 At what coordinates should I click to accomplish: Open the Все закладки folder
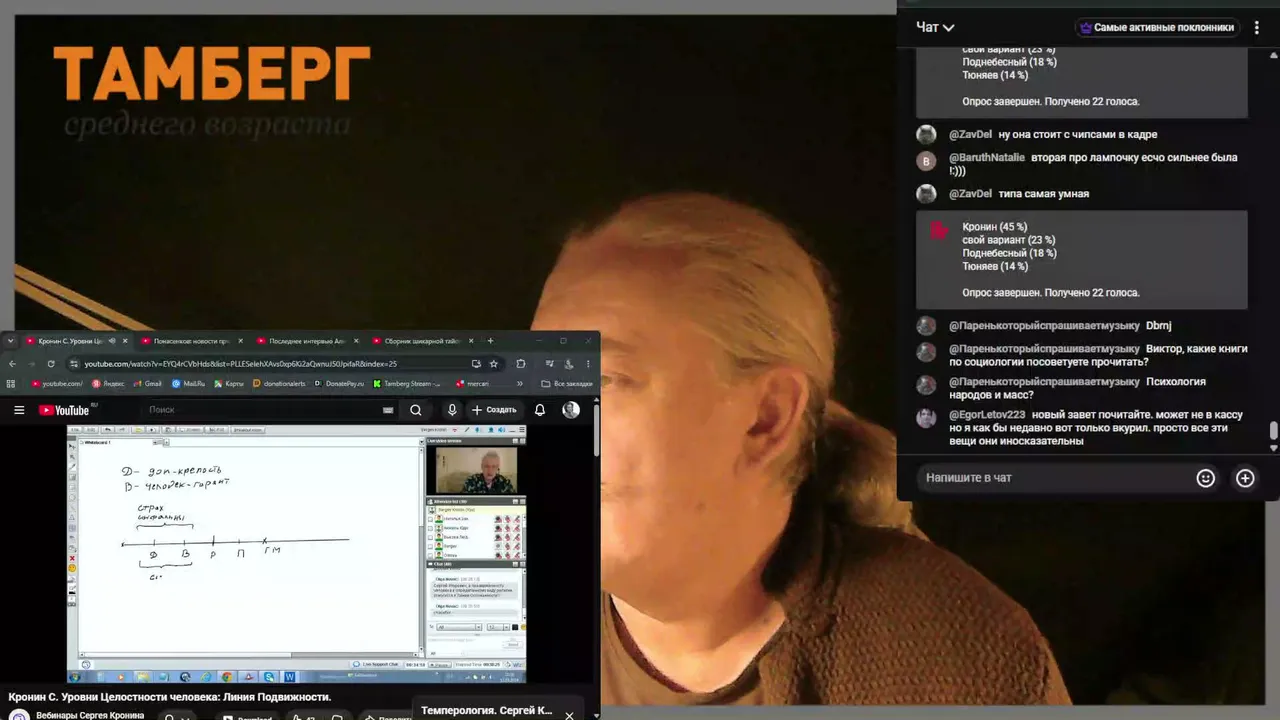click(x=568, y=383)
